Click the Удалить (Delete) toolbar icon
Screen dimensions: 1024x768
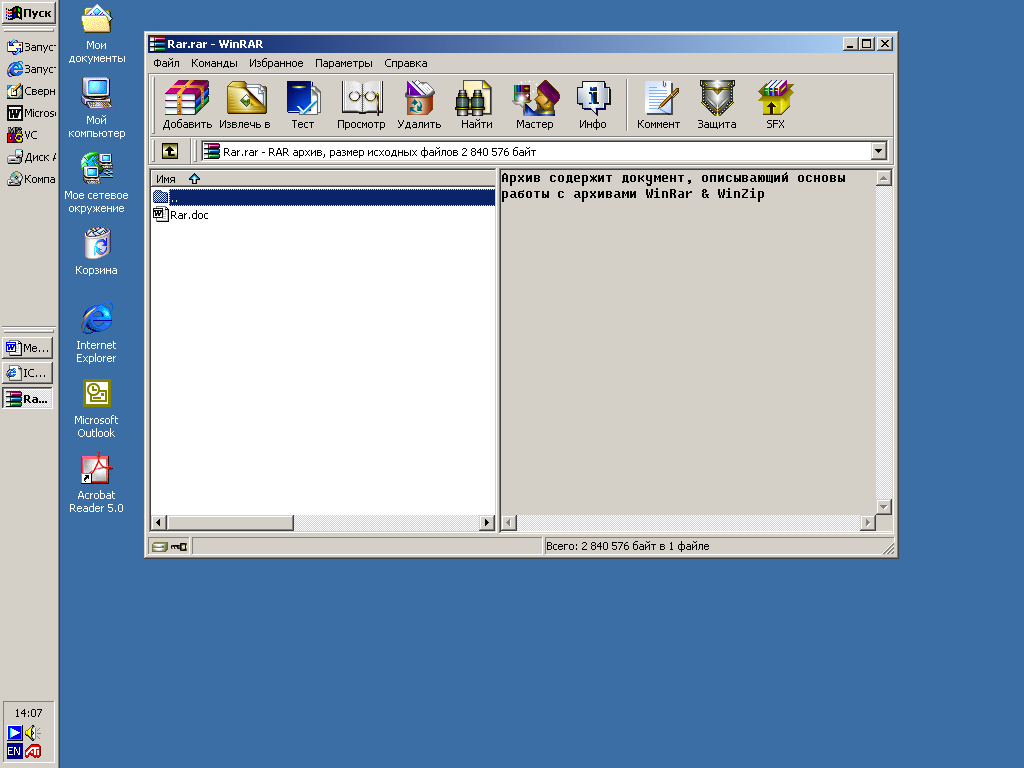click(419, 104)
